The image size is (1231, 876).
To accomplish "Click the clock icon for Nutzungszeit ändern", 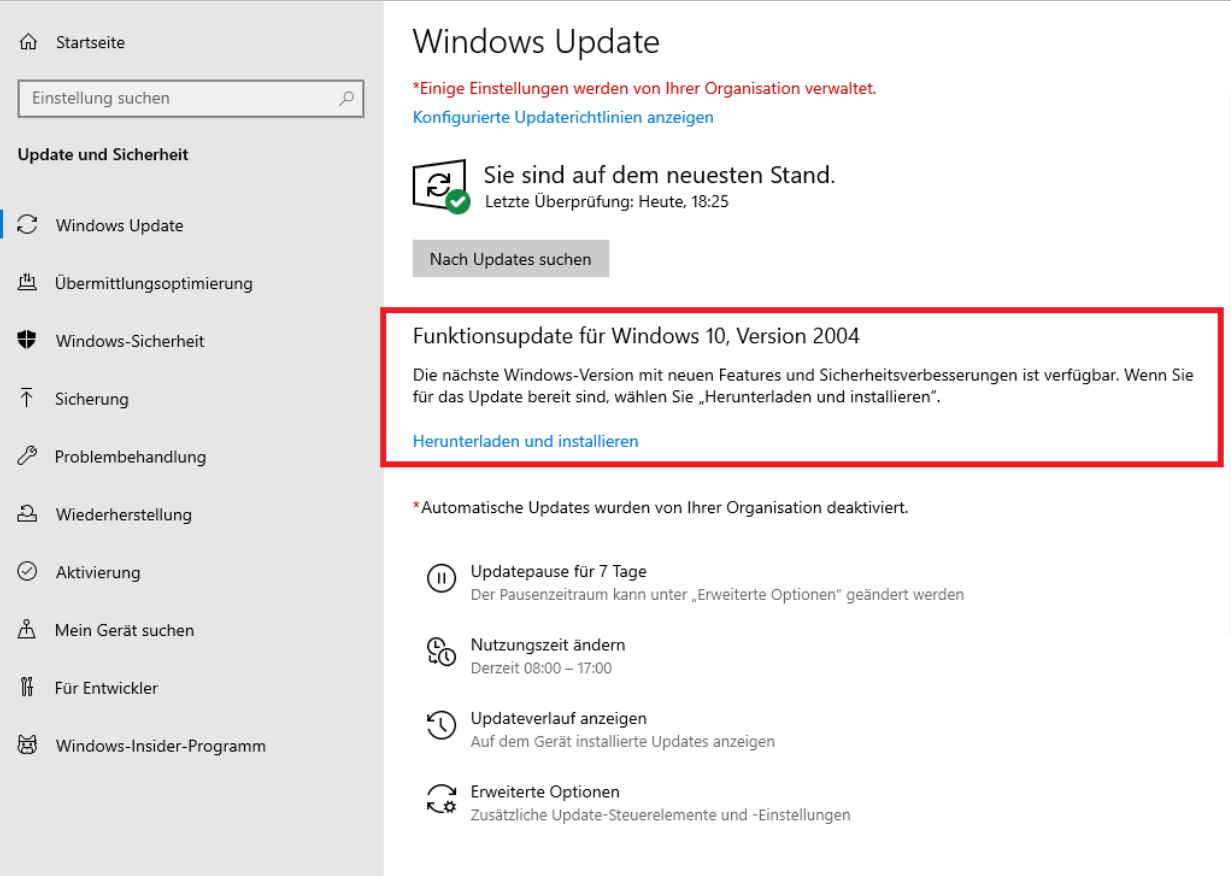I will tap(441, 652).
